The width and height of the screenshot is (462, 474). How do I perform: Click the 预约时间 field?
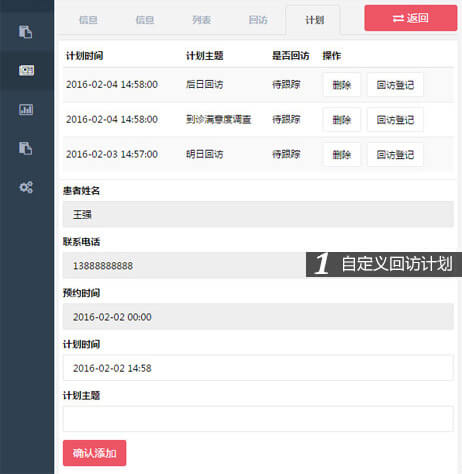258,316
